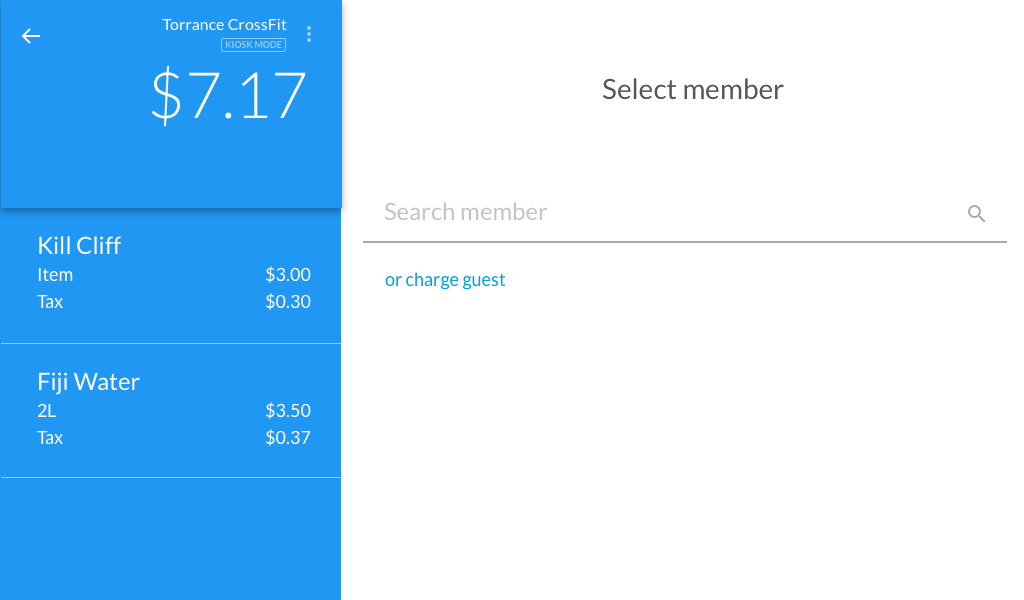Screen dimensions: 1024x600
Task: Tap the $7.17 order total
Action: (x=228, y=96)
